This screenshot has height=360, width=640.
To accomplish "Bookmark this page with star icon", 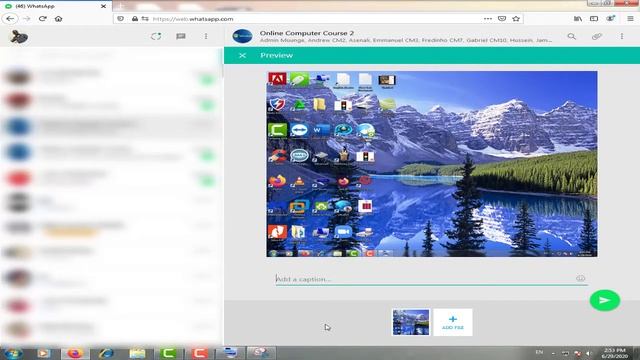I will click(516, 19).
